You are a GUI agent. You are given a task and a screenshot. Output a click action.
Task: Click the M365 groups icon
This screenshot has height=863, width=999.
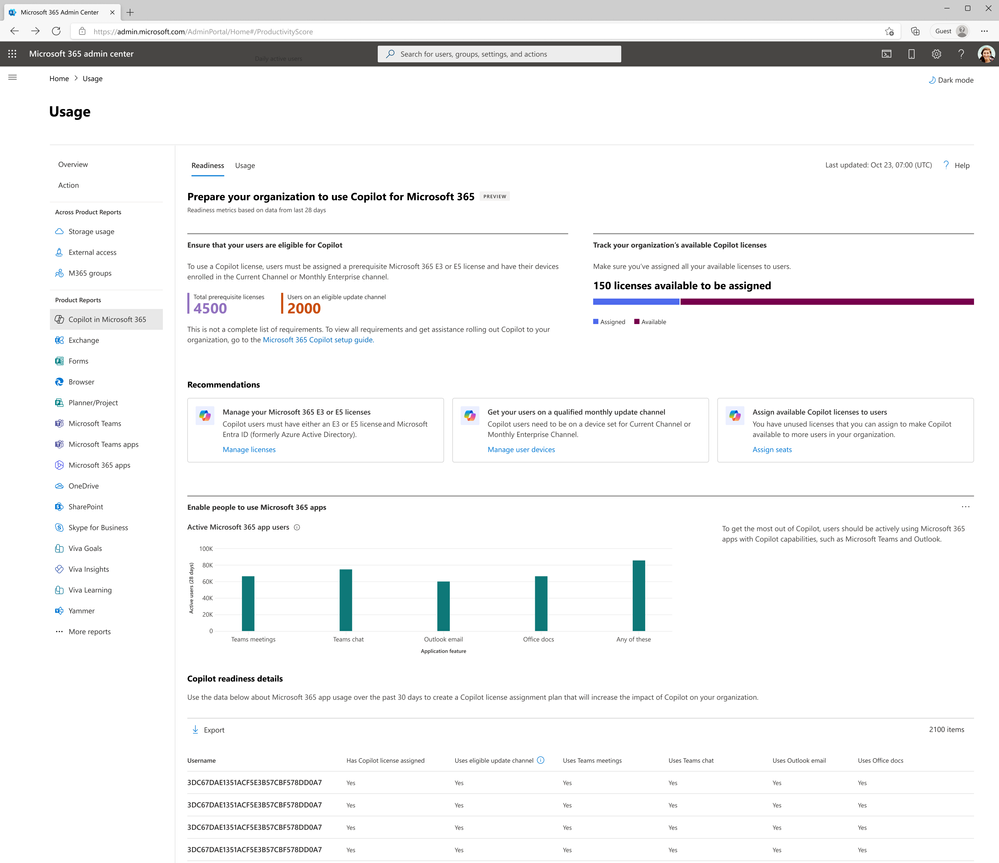59,273
